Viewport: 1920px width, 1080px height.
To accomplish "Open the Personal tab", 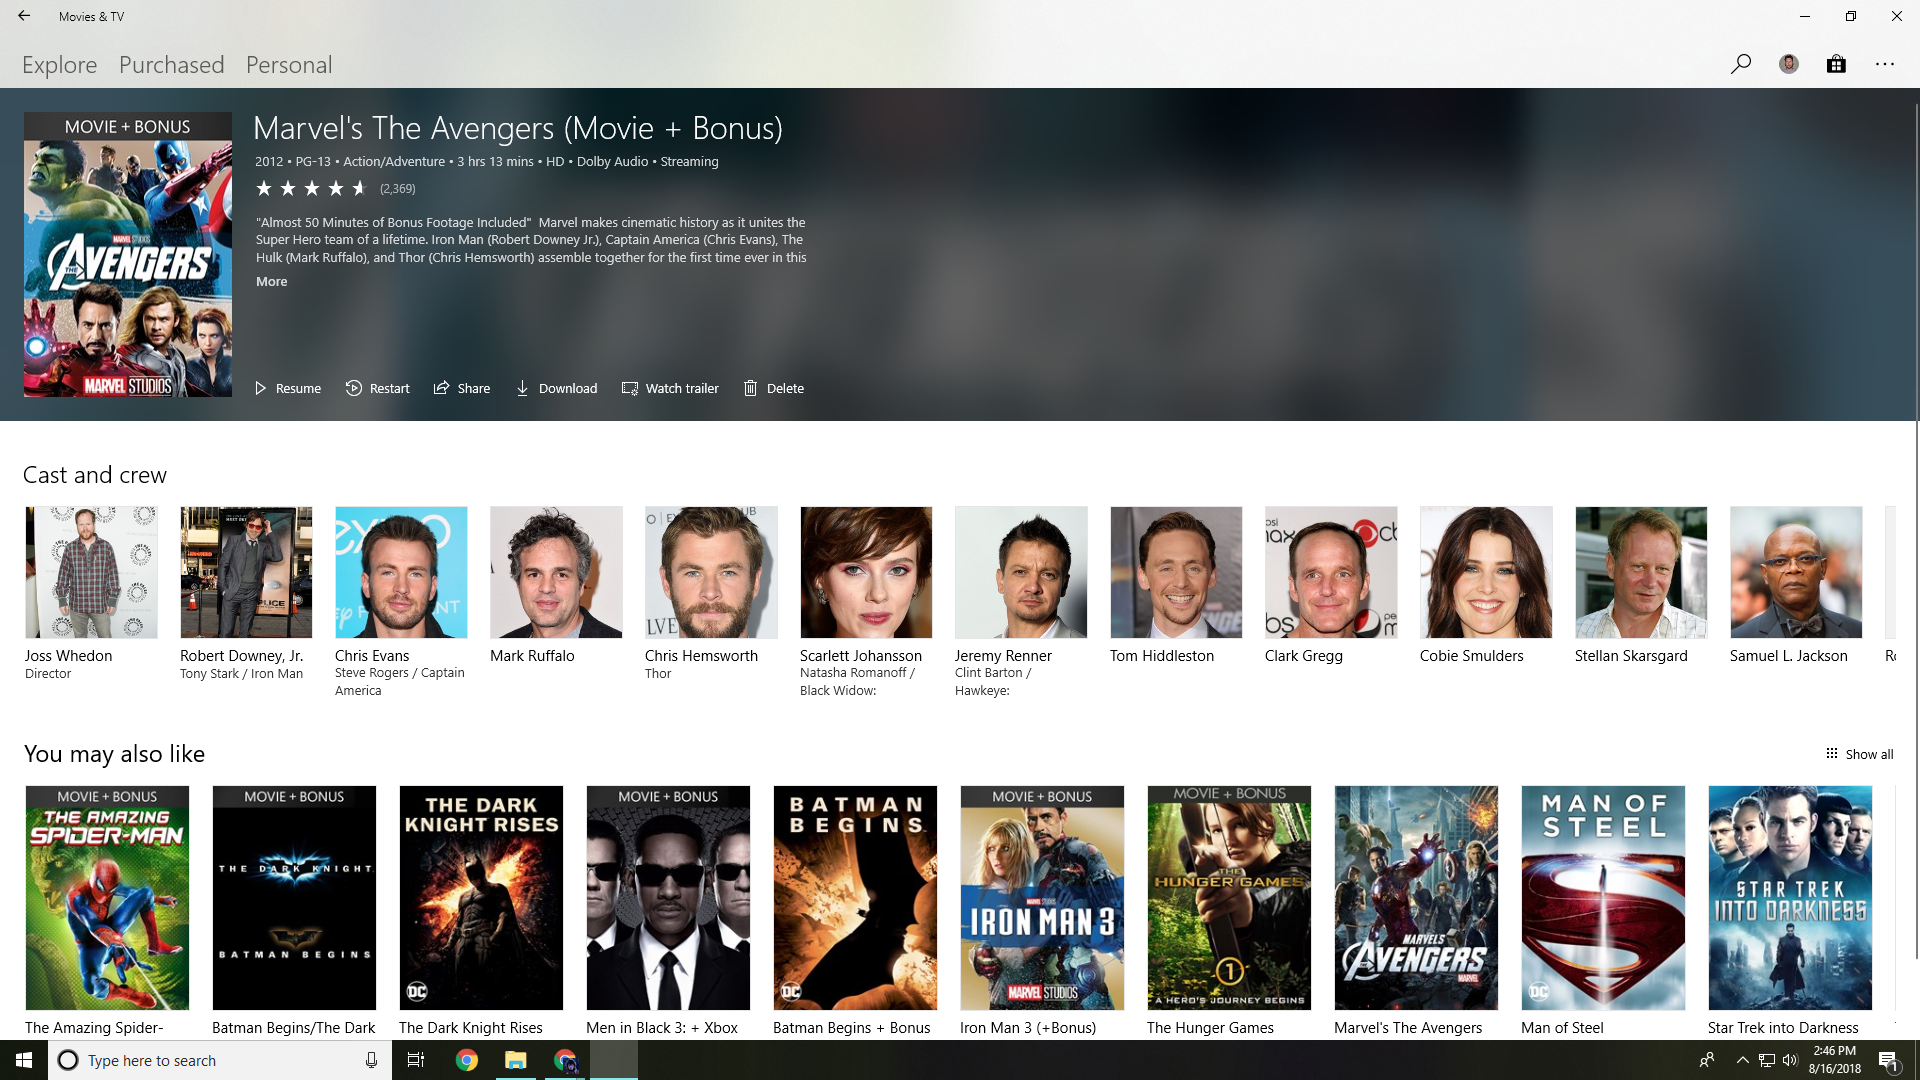I will coord(289,65).
